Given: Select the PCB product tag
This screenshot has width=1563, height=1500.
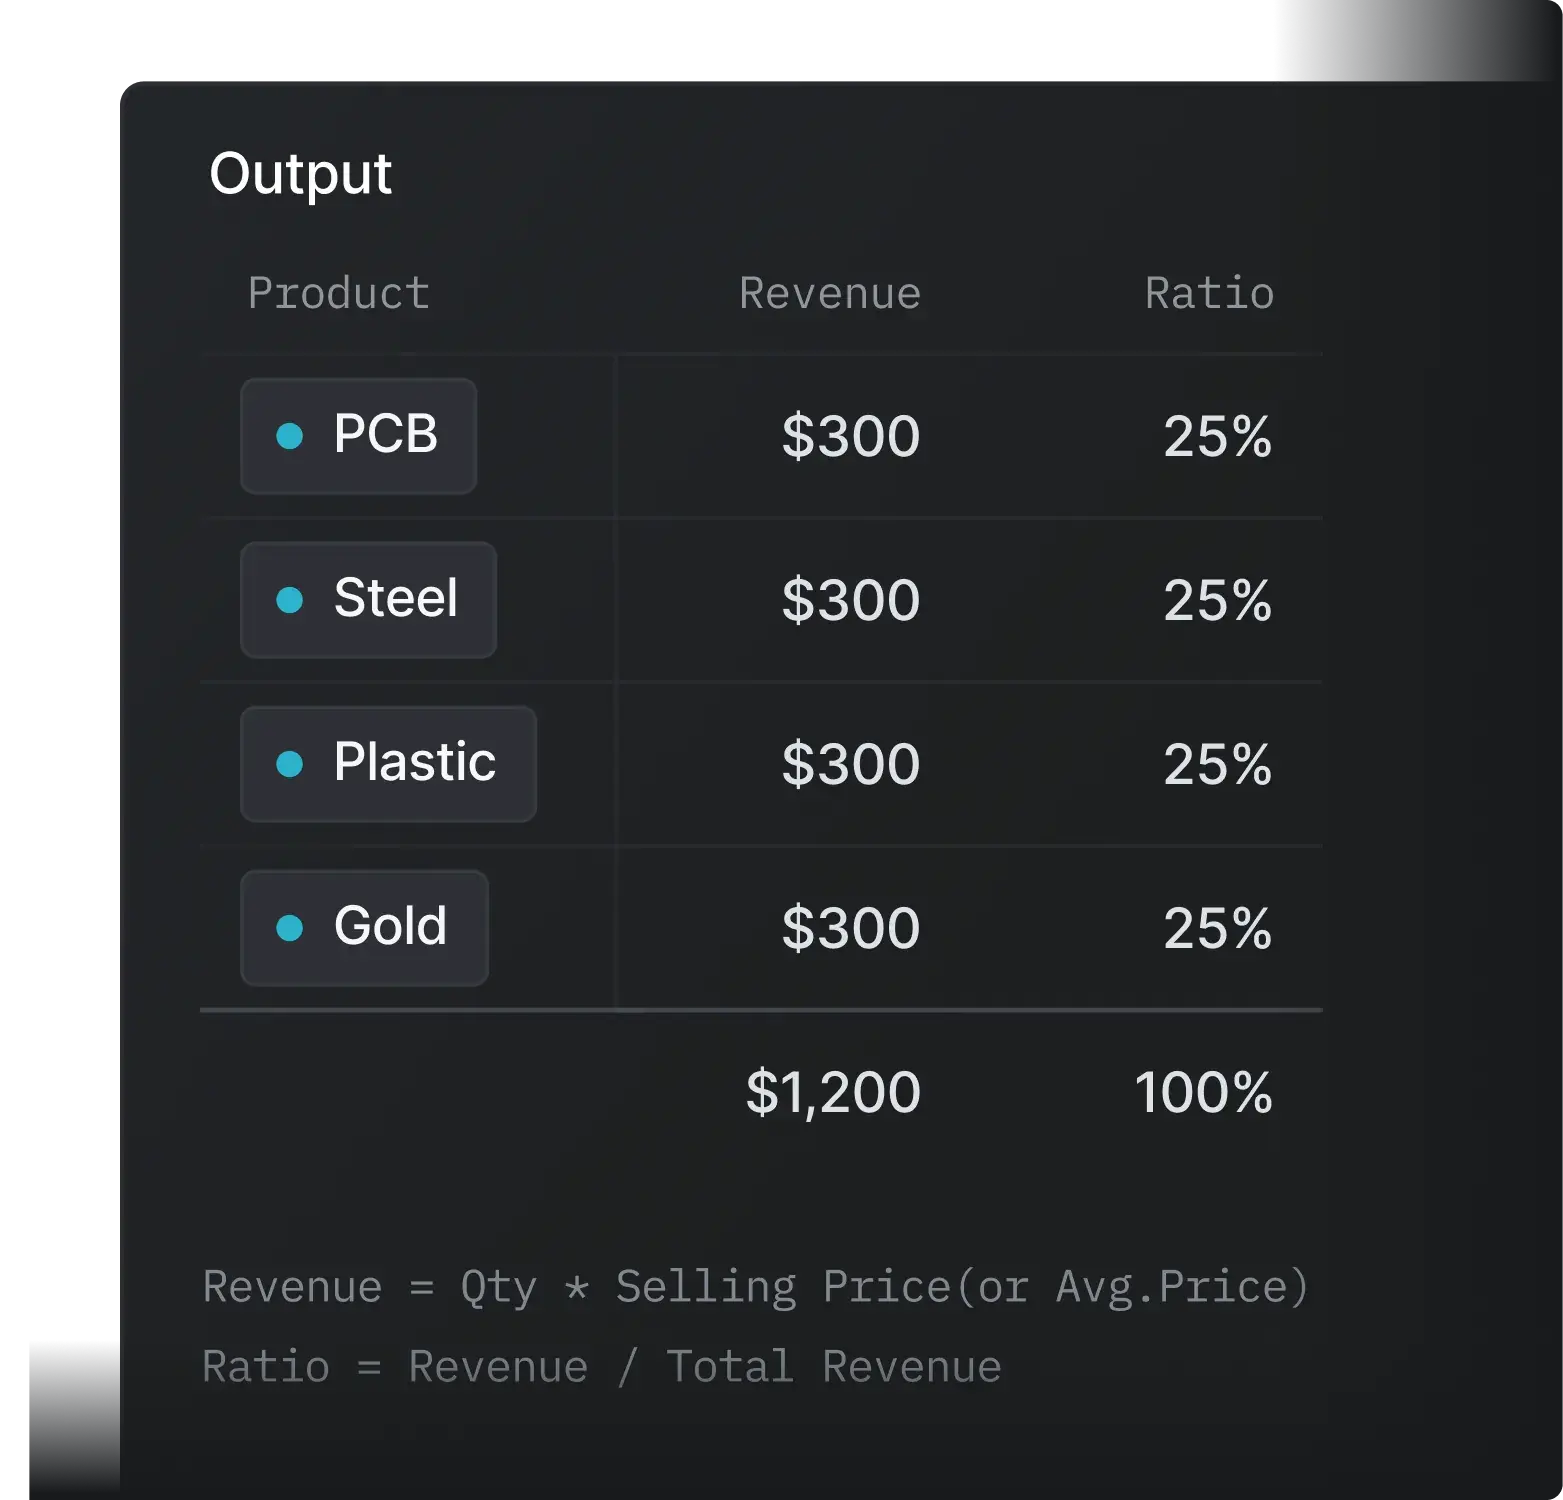Looking at the screenshot, I should click(x=359, y=436).
